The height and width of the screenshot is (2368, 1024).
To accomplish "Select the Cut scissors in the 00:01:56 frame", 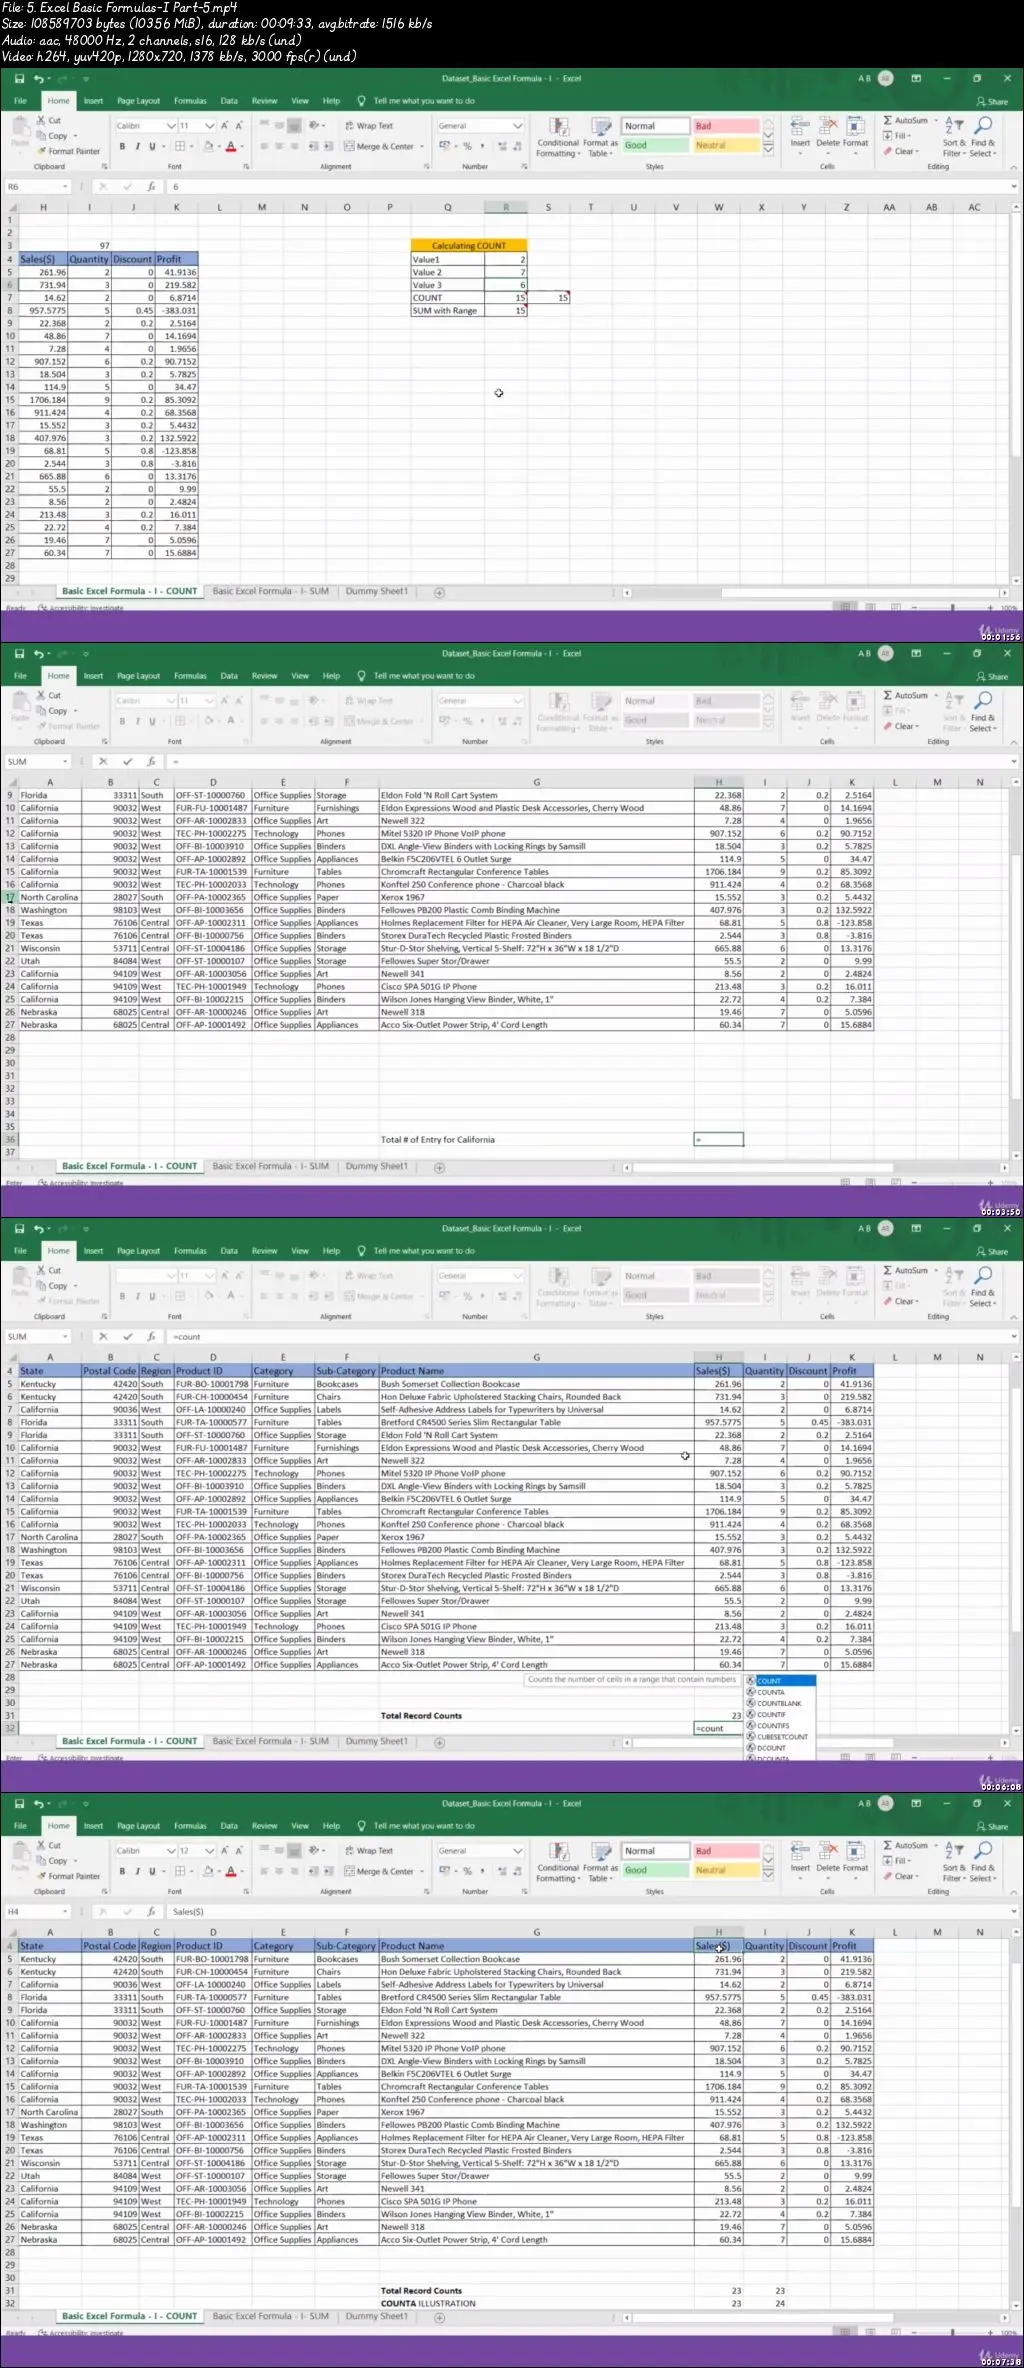I will (41, 120).
